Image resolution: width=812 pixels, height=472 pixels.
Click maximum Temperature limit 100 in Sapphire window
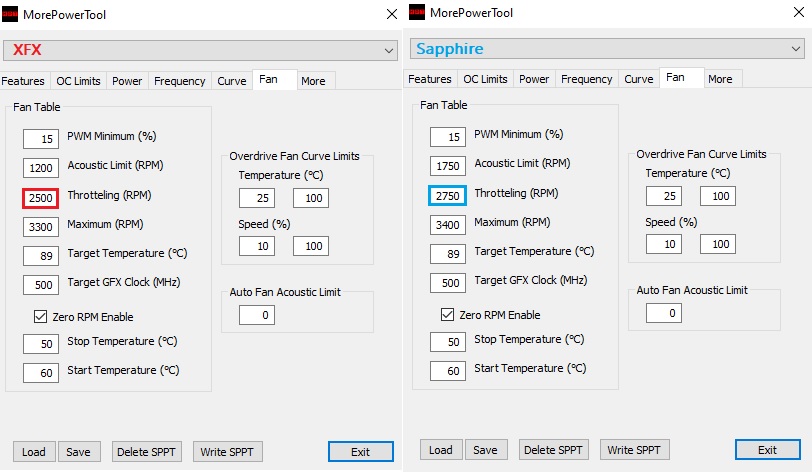point(718,196)
